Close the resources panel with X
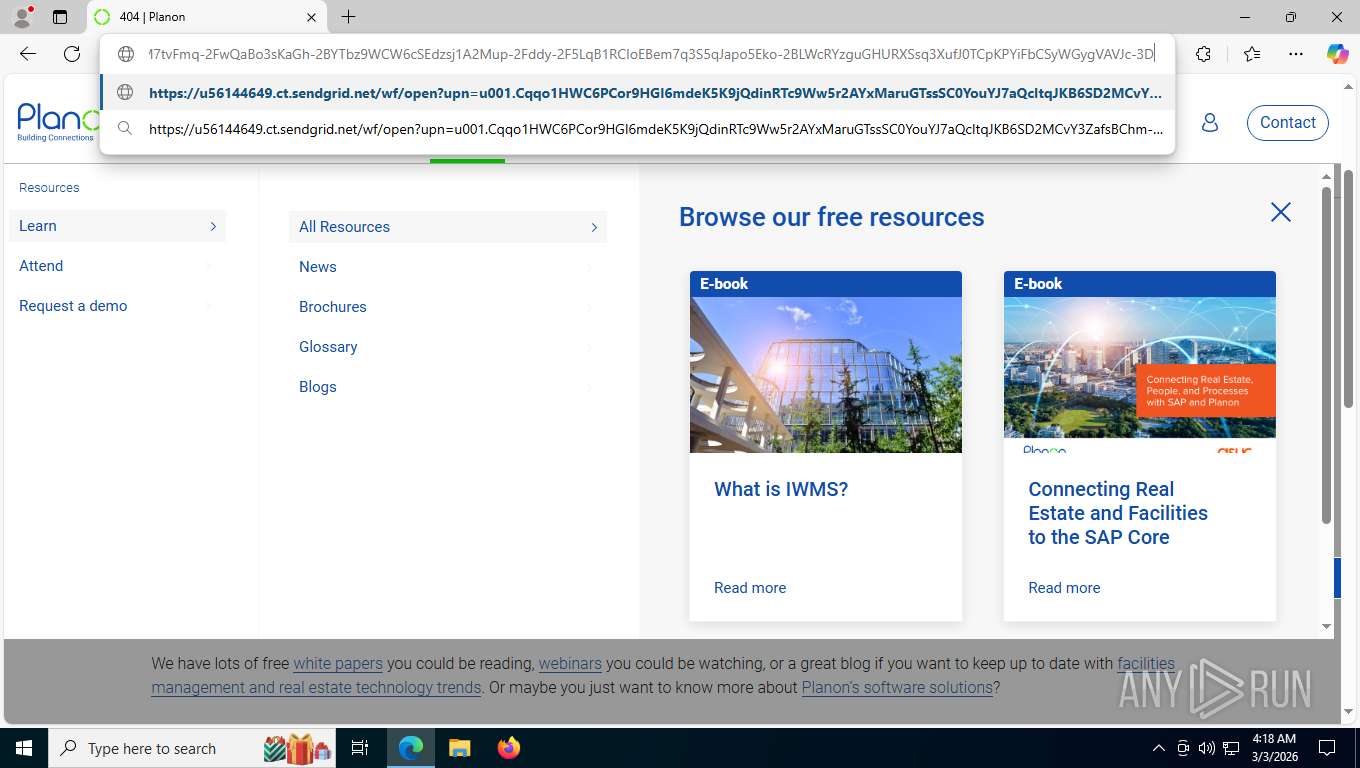The height and width of the screenshot is (768, 1360). coord(1280,212)
